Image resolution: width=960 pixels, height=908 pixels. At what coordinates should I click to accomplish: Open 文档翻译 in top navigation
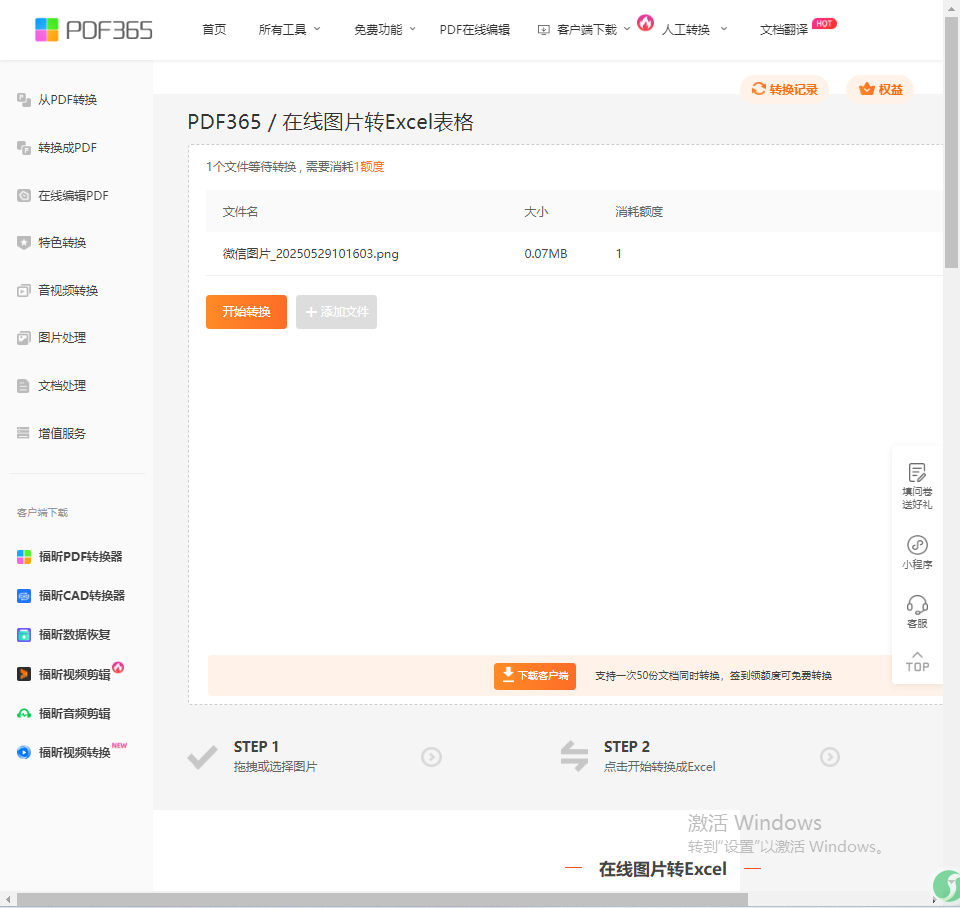pos(784,29)
